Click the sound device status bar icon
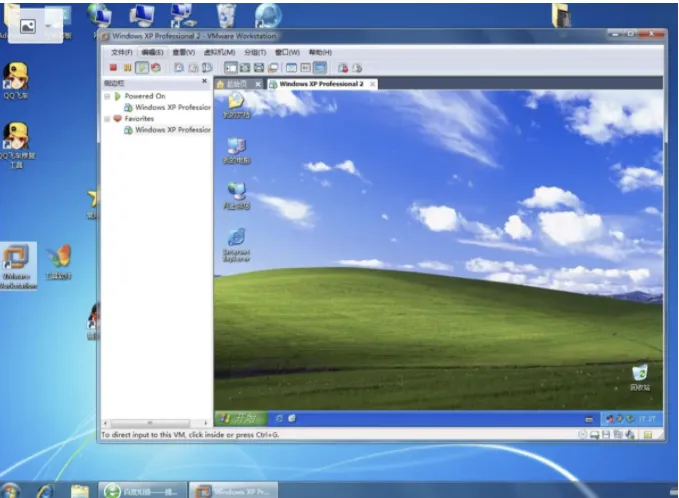 pos(630,434)
